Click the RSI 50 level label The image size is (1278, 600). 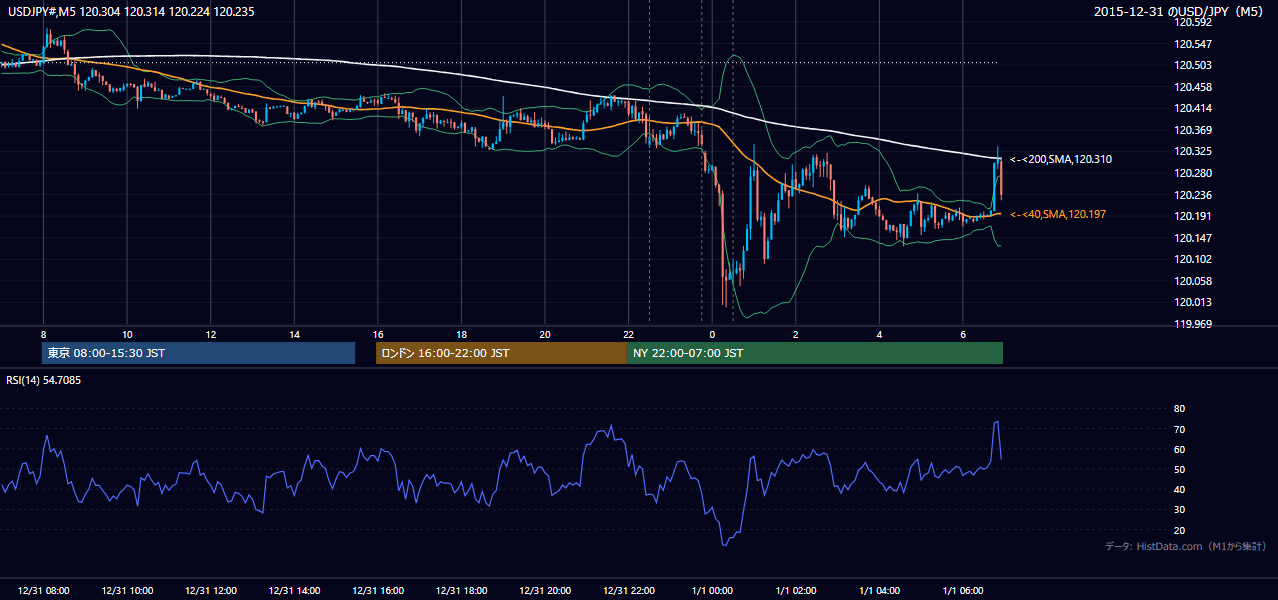coord(1179,469)
